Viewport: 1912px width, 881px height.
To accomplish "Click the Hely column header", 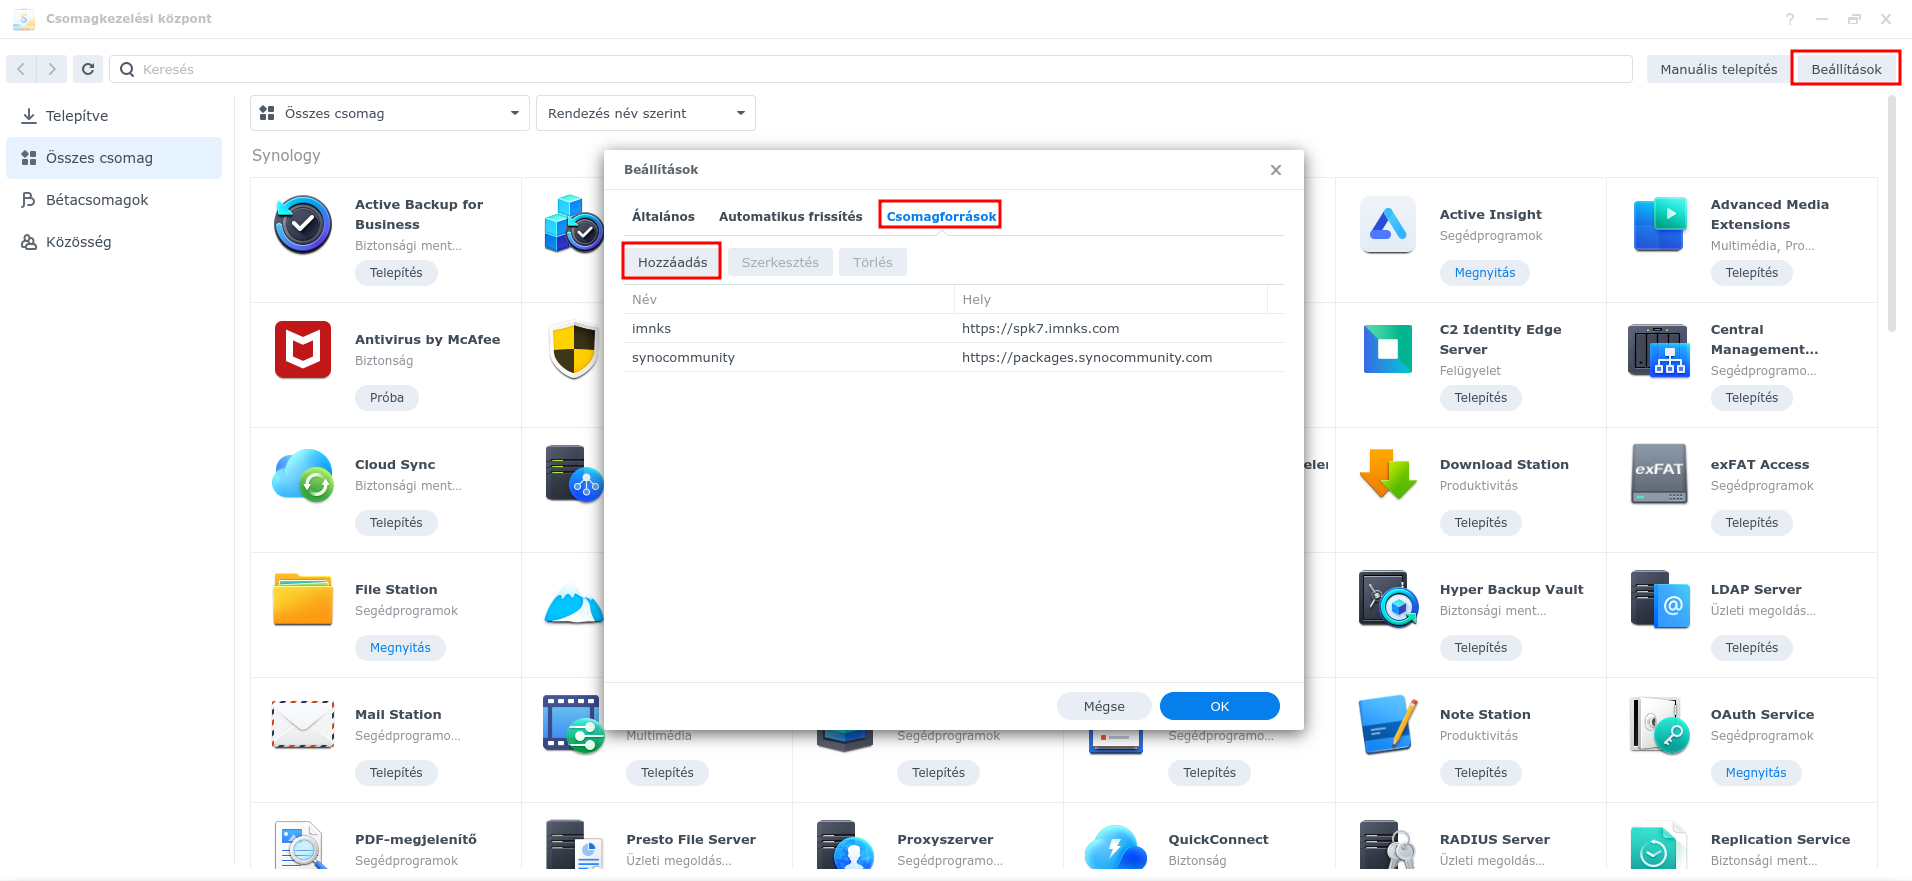I will pyautogui.click(x=1110, y=299).
